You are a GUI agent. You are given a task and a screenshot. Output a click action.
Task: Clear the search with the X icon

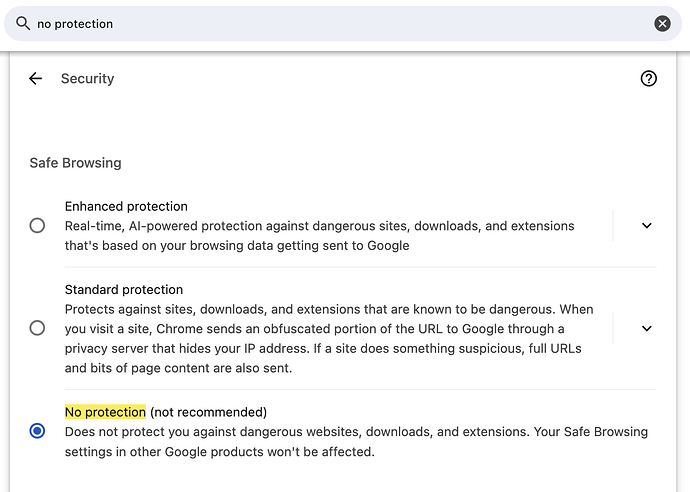click(662, 23)
